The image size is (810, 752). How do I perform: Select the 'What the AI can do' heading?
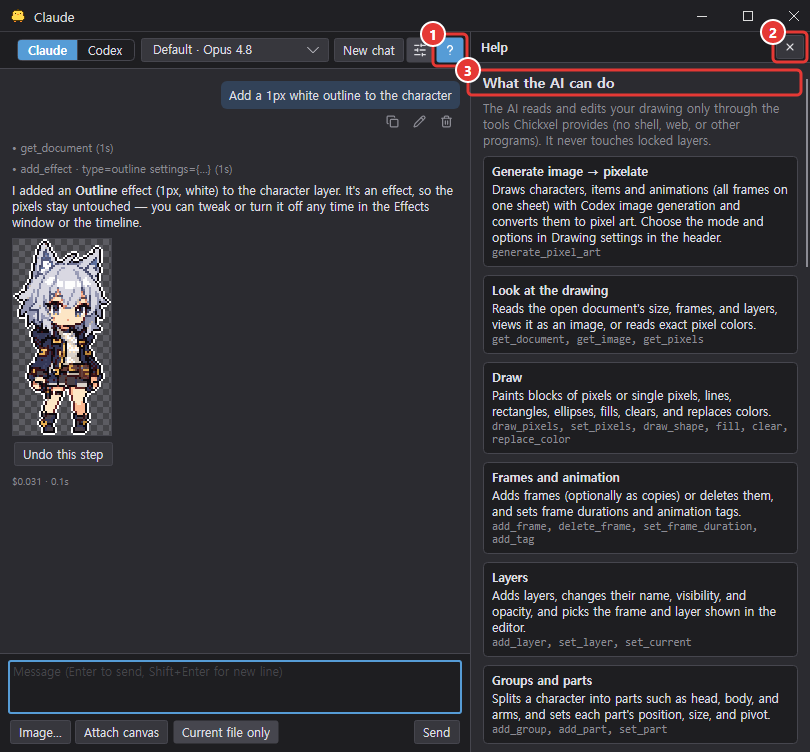549,83
